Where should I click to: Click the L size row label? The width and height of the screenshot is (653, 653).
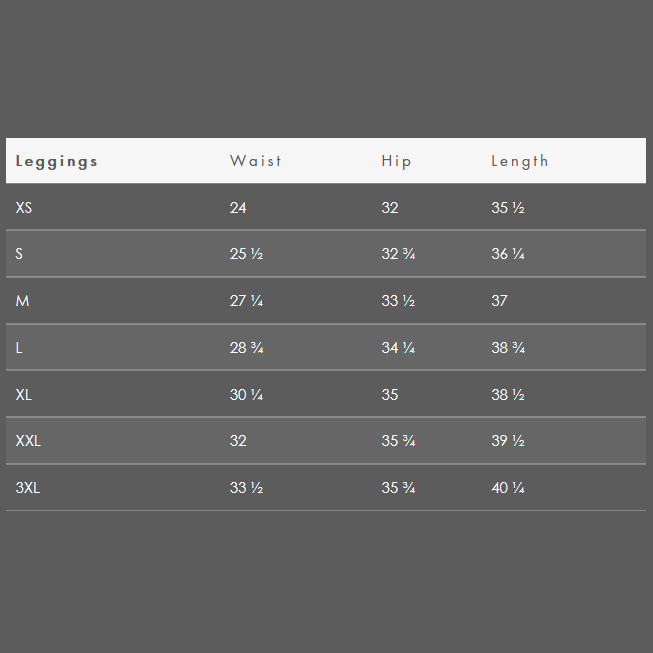click(x=19, y=347)
